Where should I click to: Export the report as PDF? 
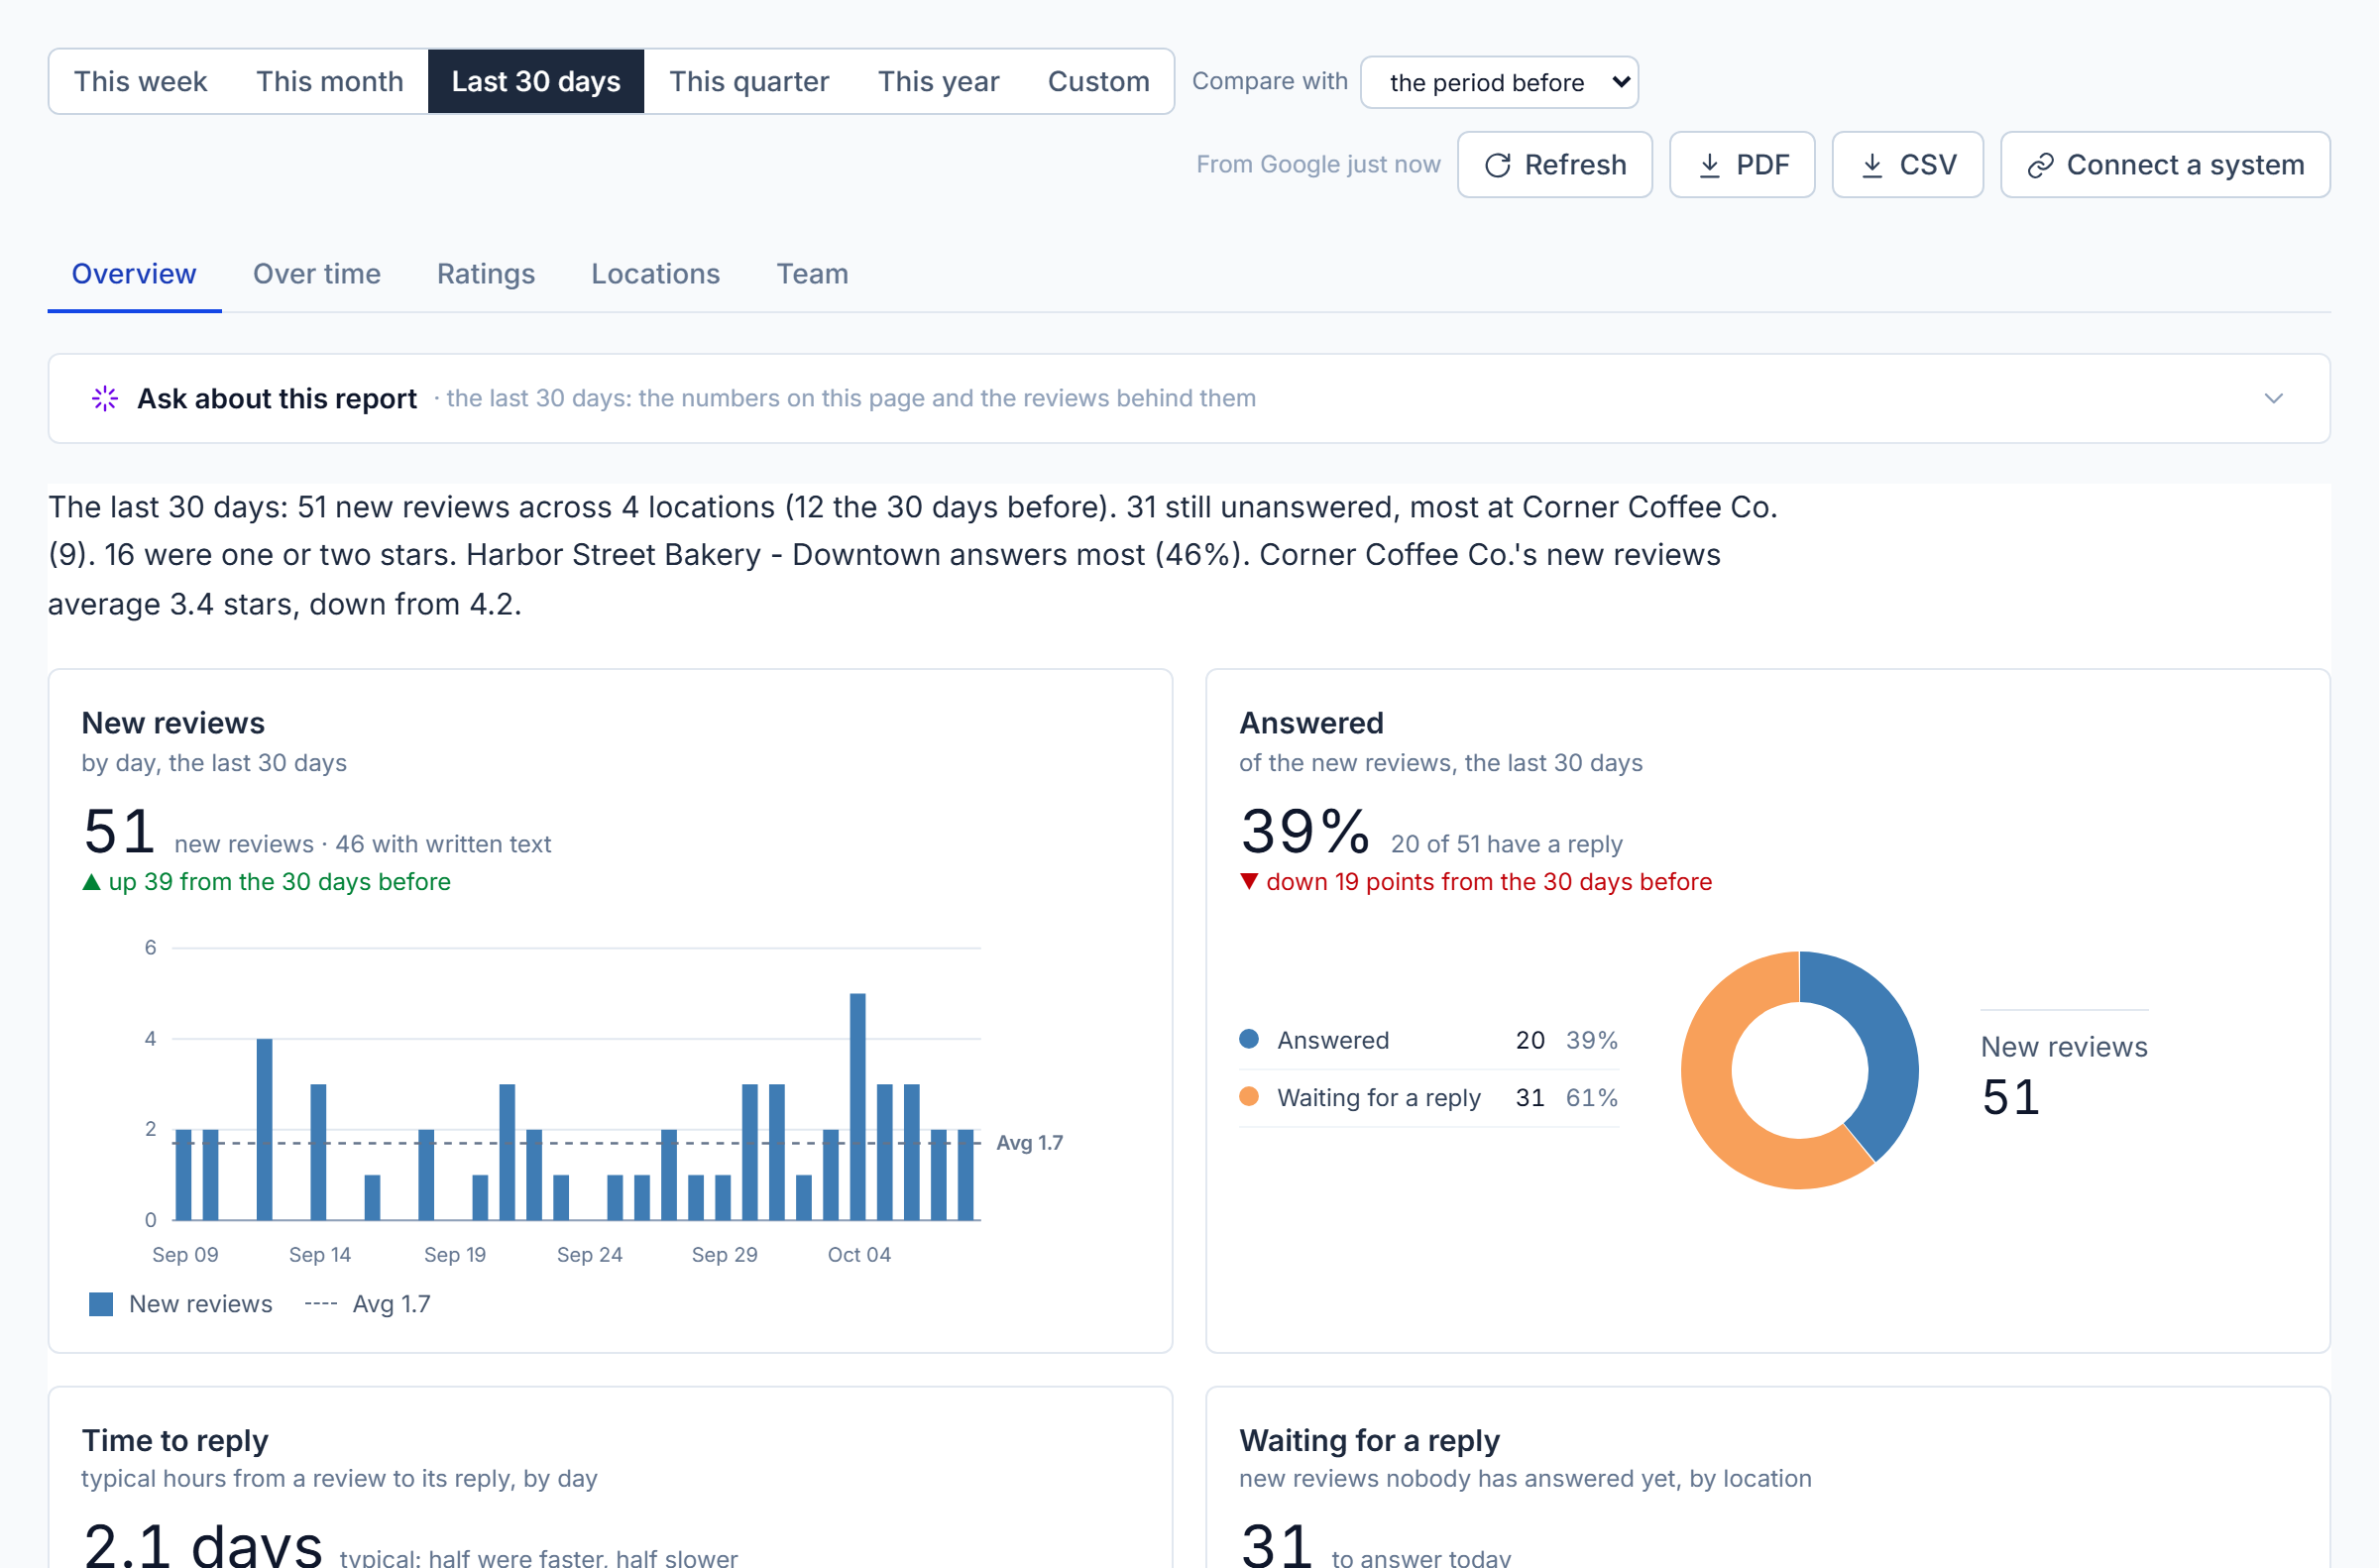coord(1742,165)
